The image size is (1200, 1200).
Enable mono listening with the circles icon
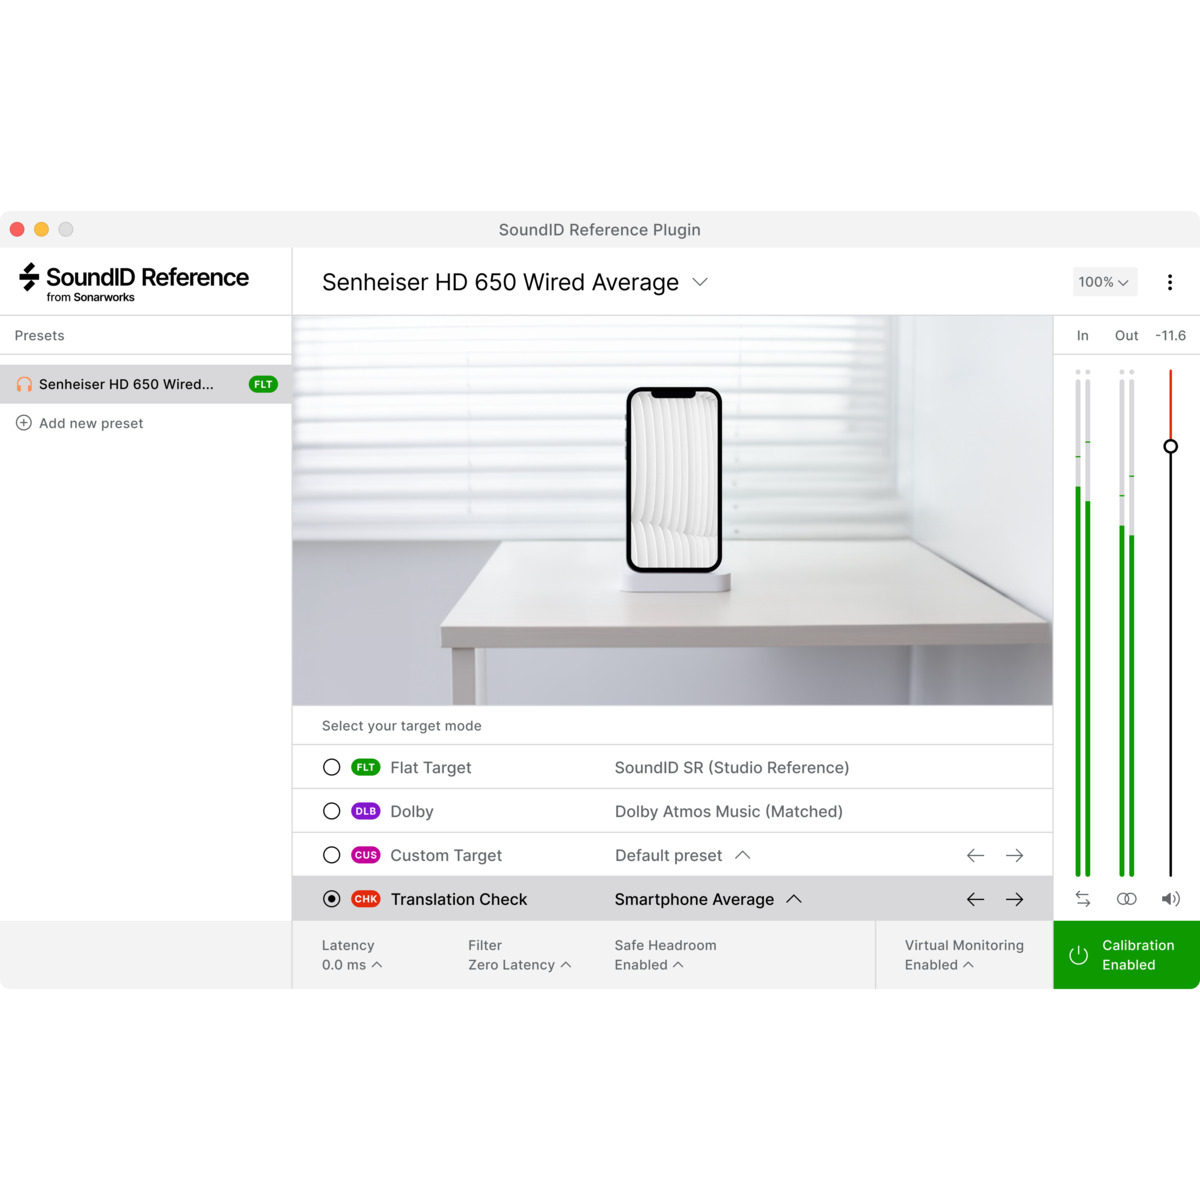(1126, 898)
